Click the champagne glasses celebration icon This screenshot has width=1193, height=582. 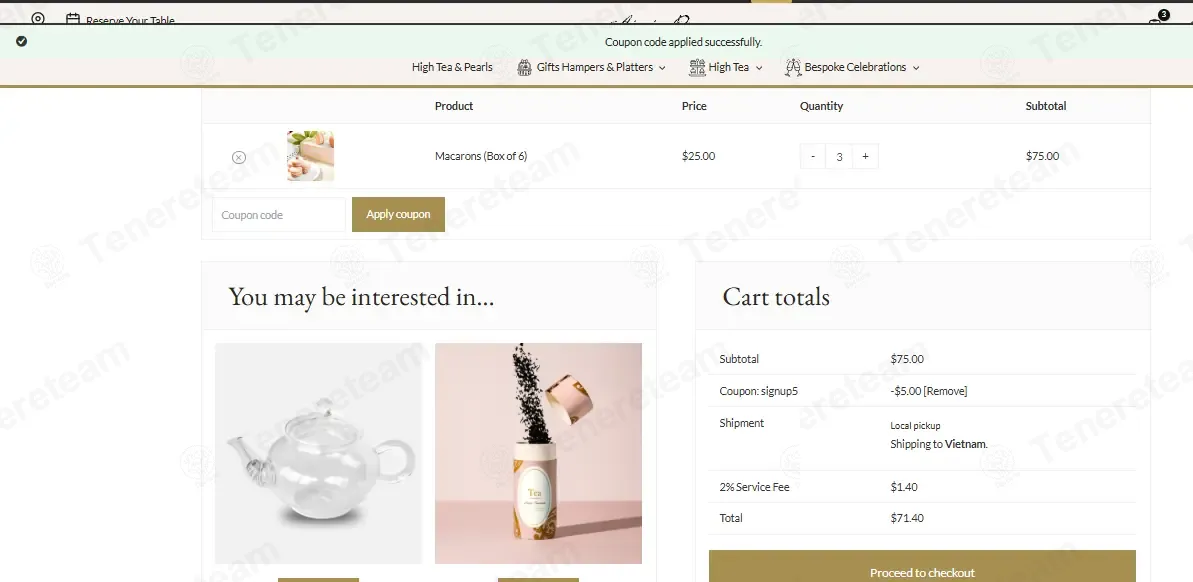point(794,67)
